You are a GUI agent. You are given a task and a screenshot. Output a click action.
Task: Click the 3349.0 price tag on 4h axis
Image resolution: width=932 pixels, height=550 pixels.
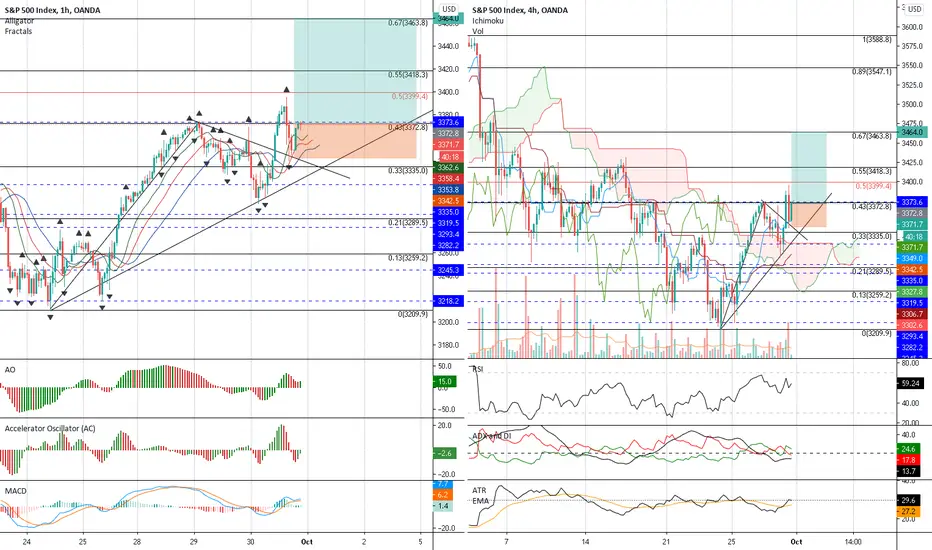pyautogui.click(x=912, y=258)
